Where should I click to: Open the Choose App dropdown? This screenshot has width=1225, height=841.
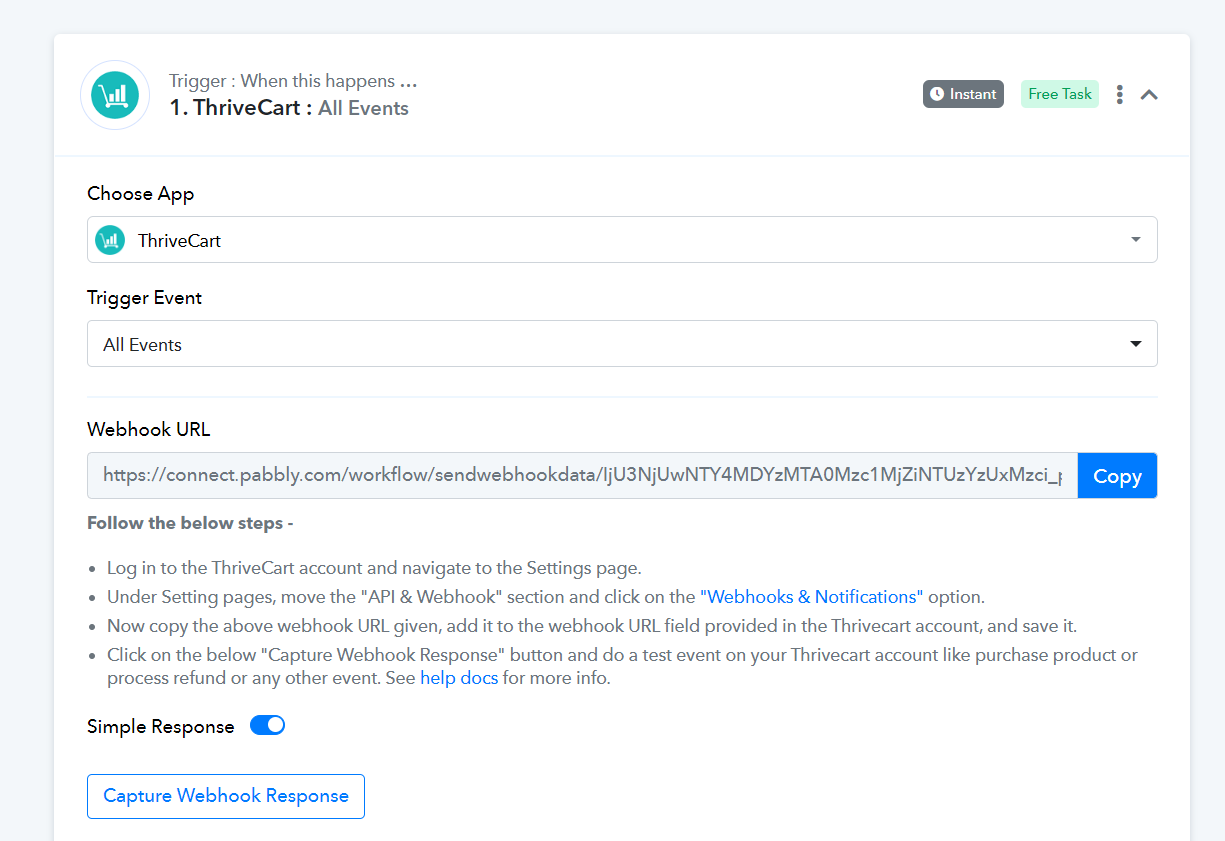tap(622, 240)
